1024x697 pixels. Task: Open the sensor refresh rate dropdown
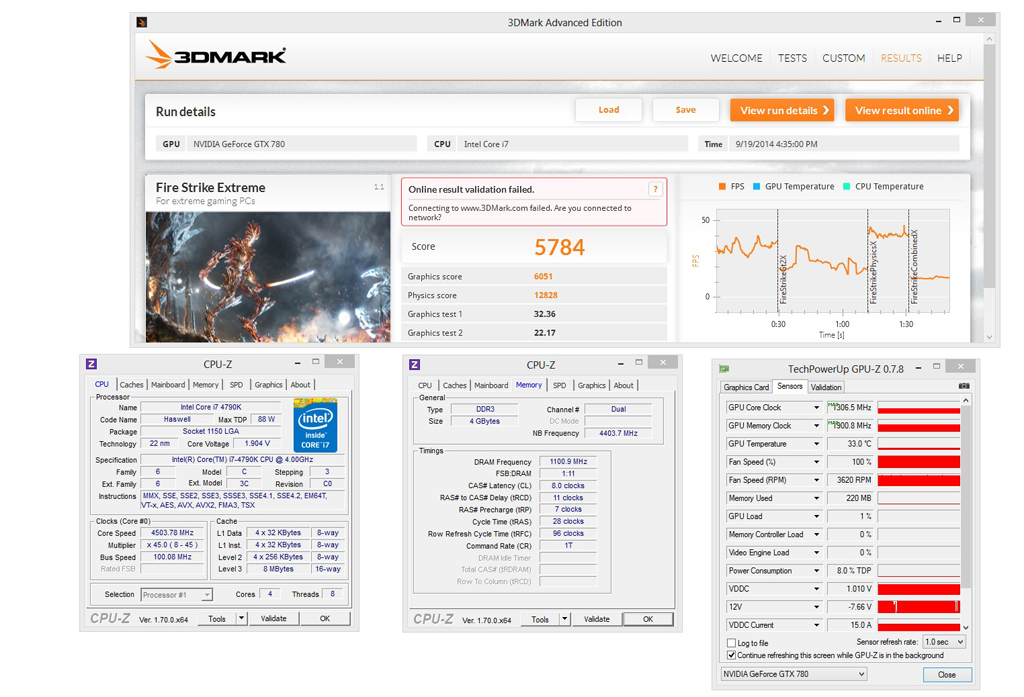(x=944, y=642)
